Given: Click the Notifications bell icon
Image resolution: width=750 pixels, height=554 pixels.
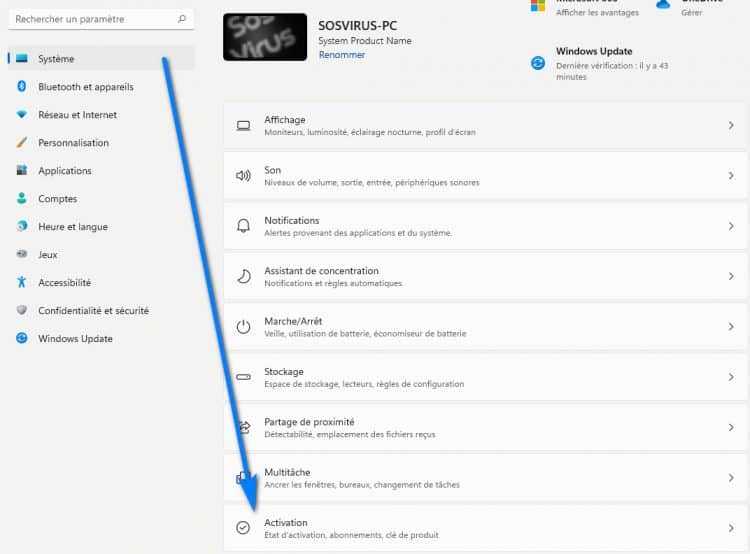Looking at the screenshot, I should [x=243, y=226].
